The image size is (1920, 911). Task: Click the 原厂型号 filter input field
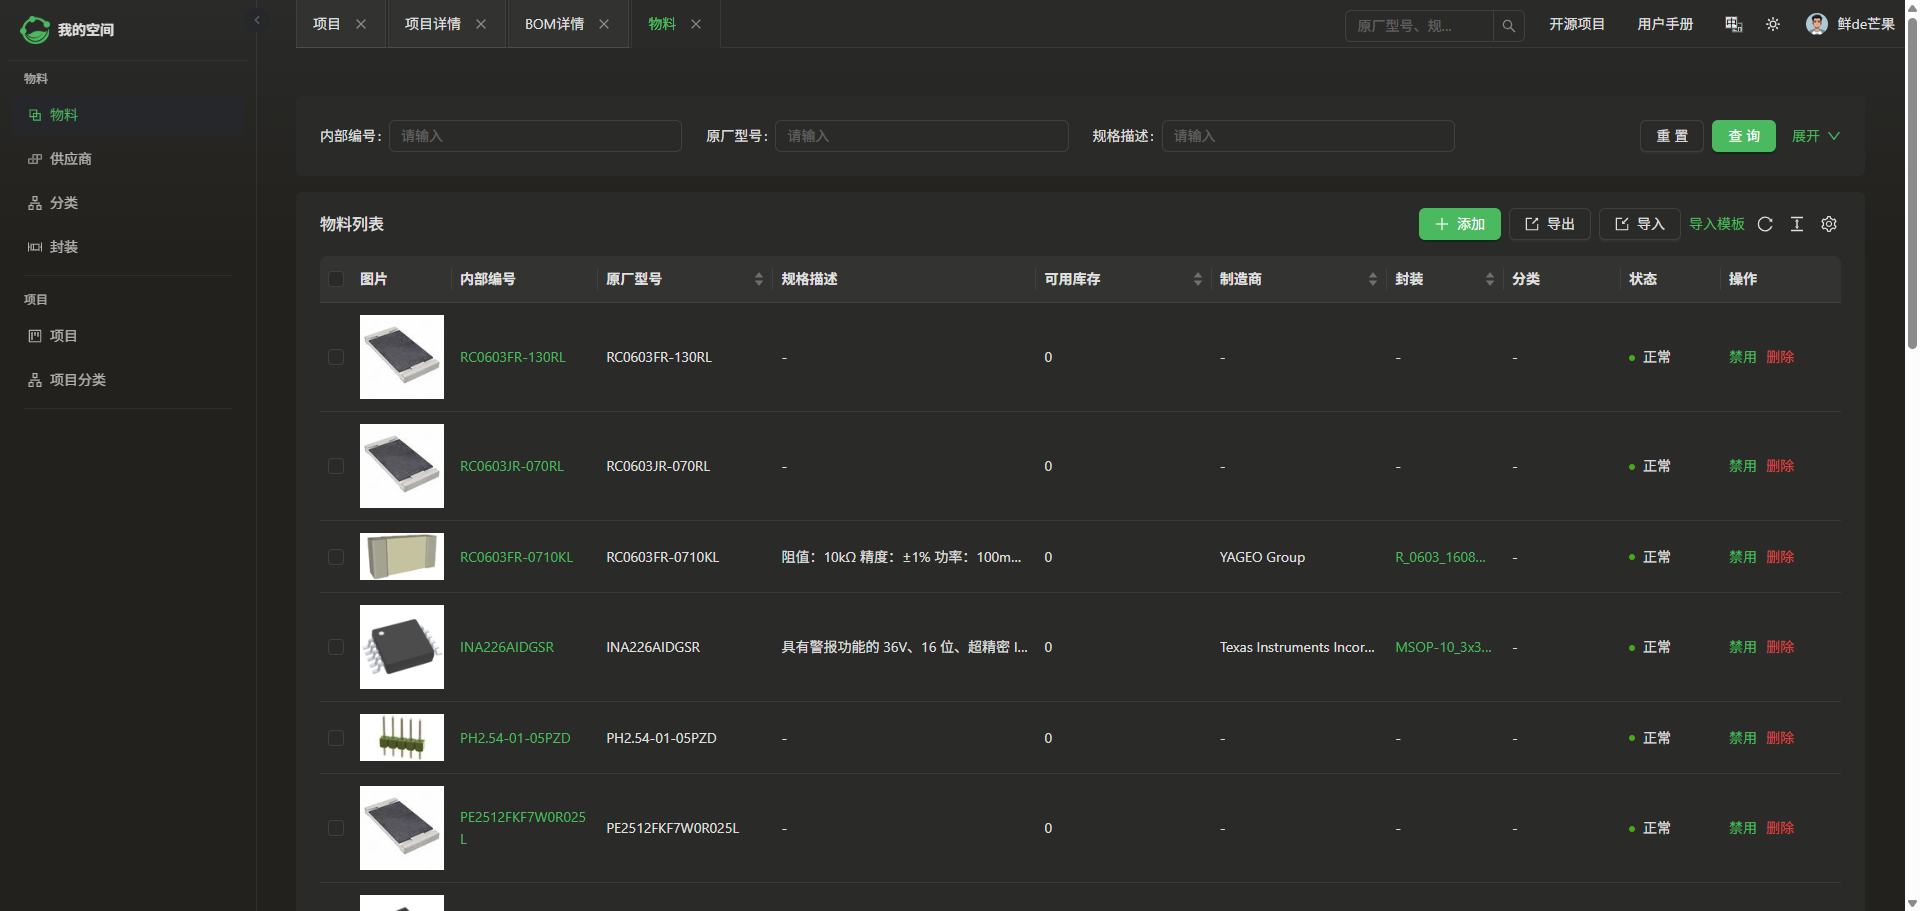tap(921, 136)
